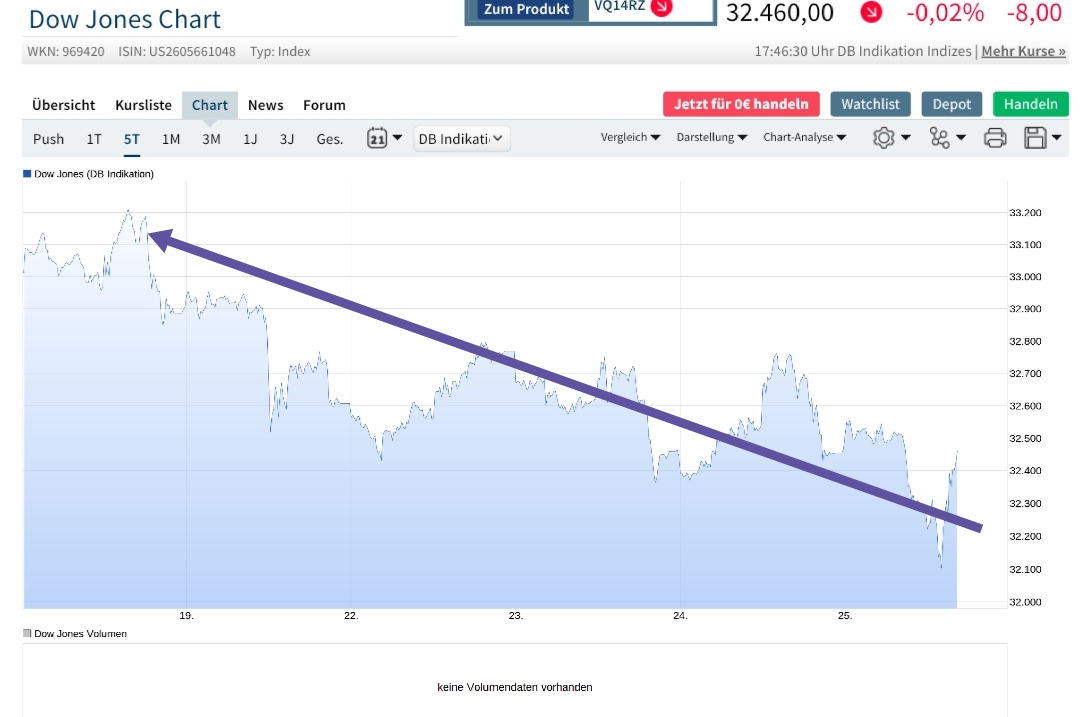Select 1T time range
The width and height of the screenshot is (1080, 717).
tap(94, 138)
